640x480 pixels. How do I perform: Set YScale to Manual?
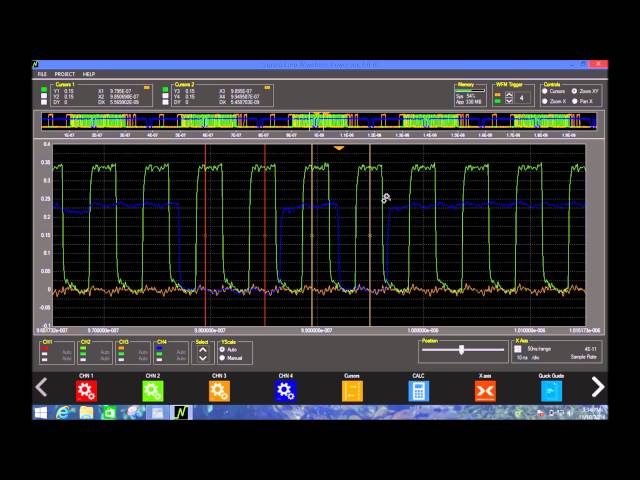[x=222, y=358]
